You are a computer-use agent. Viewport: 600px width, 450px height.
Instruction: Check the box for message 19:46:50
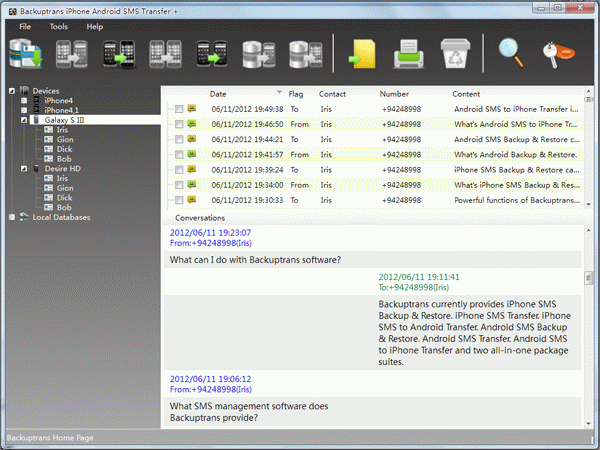coord(179,124)
